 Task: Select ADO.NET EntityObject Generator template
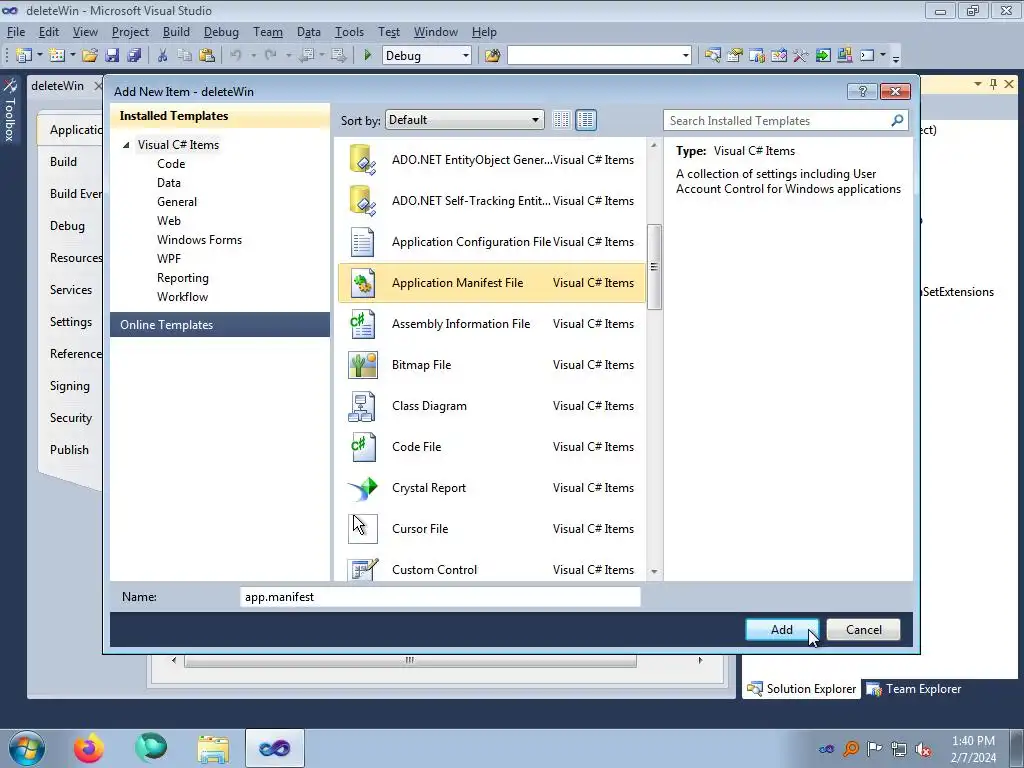492,160
